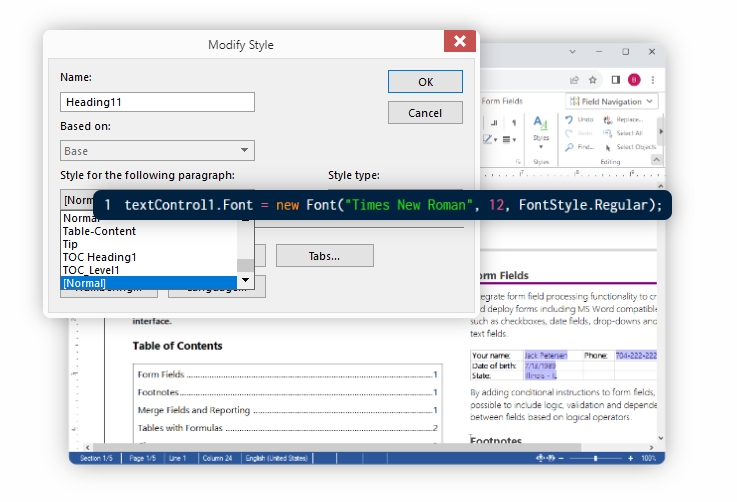
Task: Click 'Merge Fields and Reporting' TOC entry
Action: (194, 410)
